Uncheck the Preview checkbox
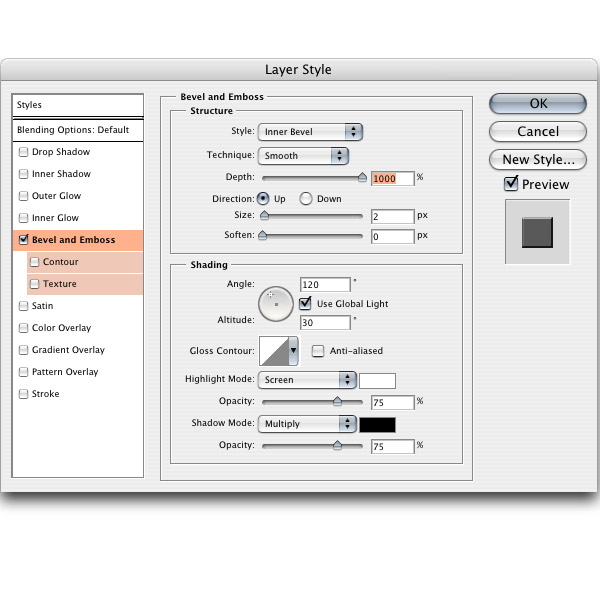This screenshot has width=600, height=600. pos(511,184)
